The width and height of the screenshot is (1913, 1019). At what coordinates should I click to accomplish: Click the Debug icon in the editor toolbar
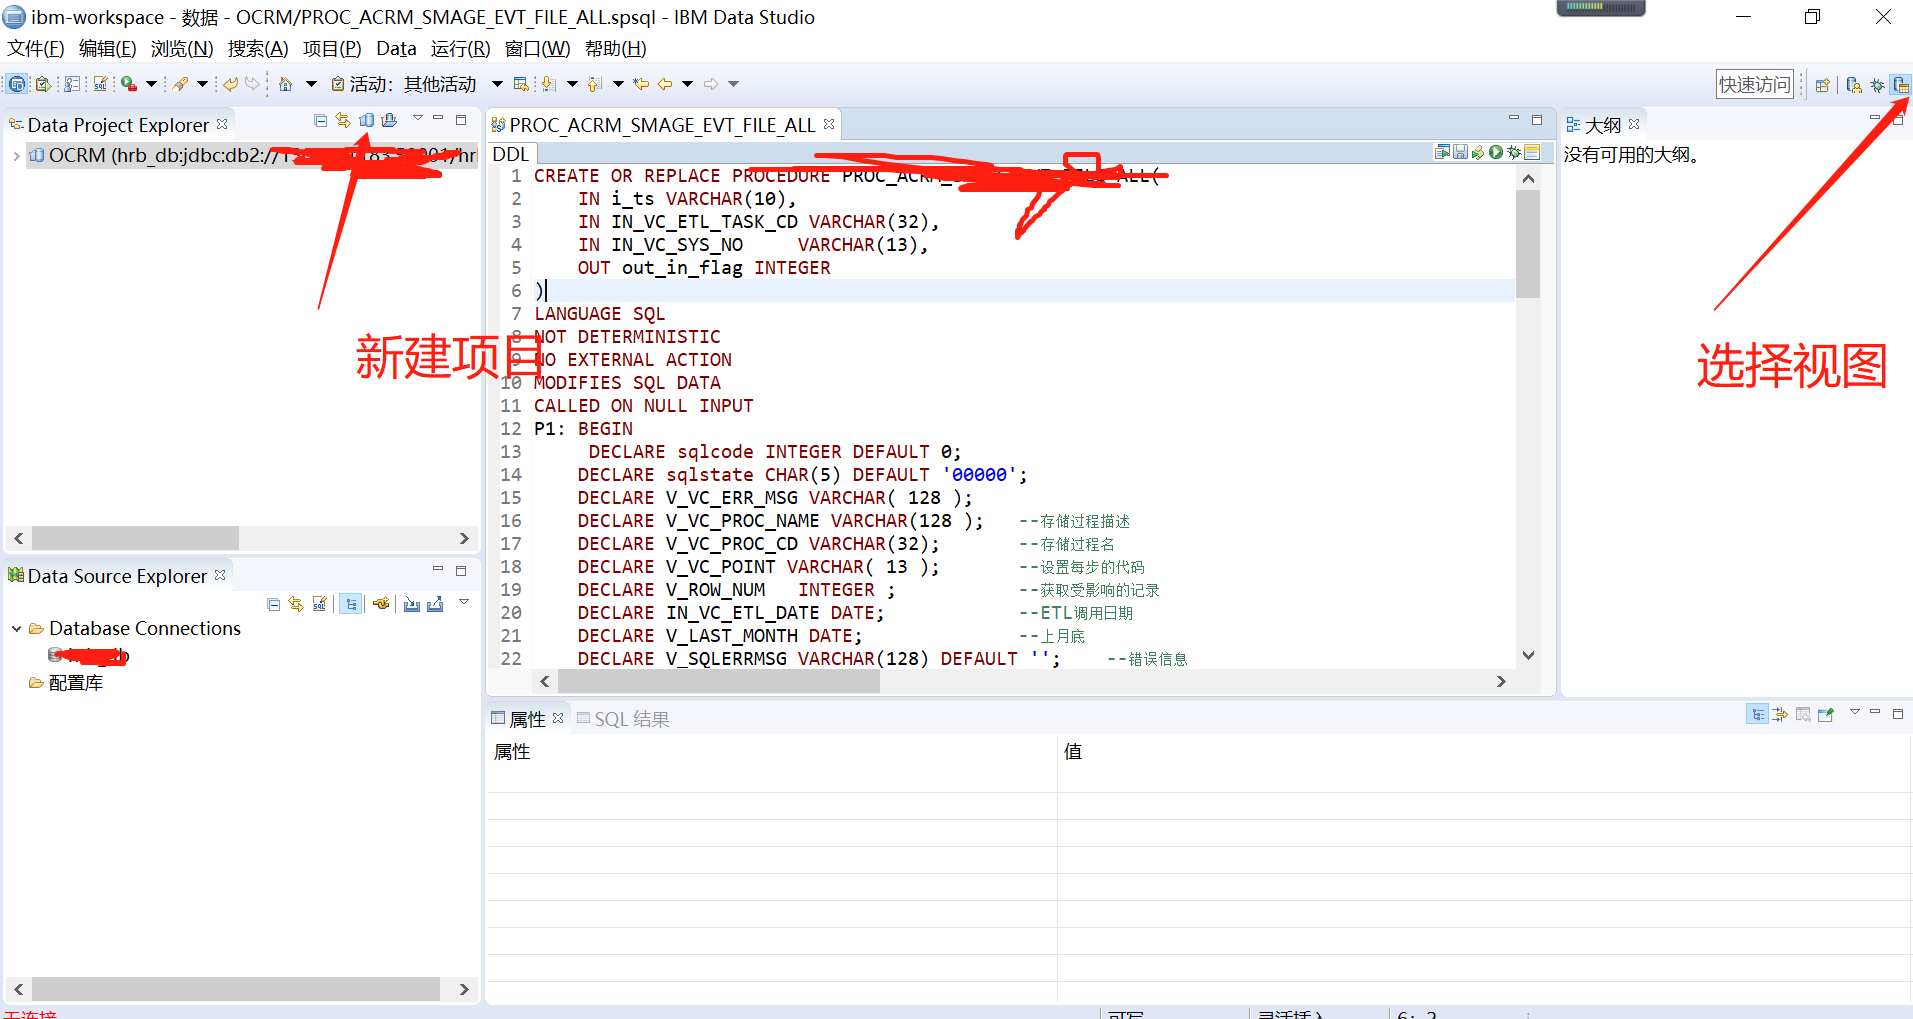tap(1513, 152)
